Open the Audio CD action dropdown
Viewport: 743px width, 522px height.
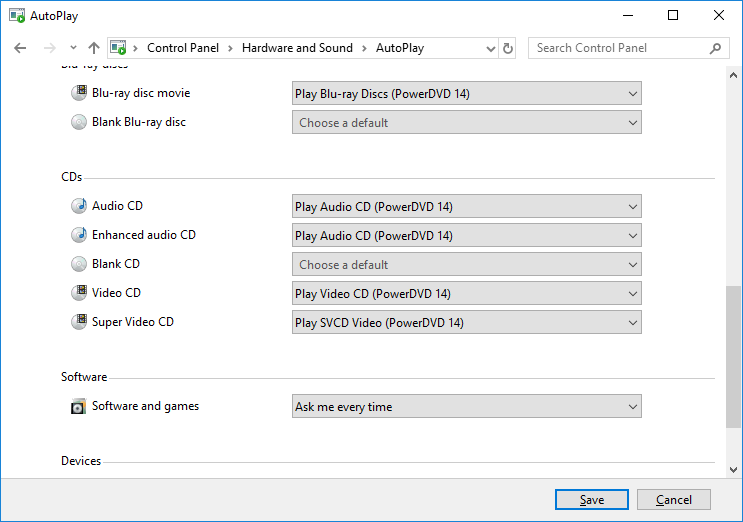point(467,206)
